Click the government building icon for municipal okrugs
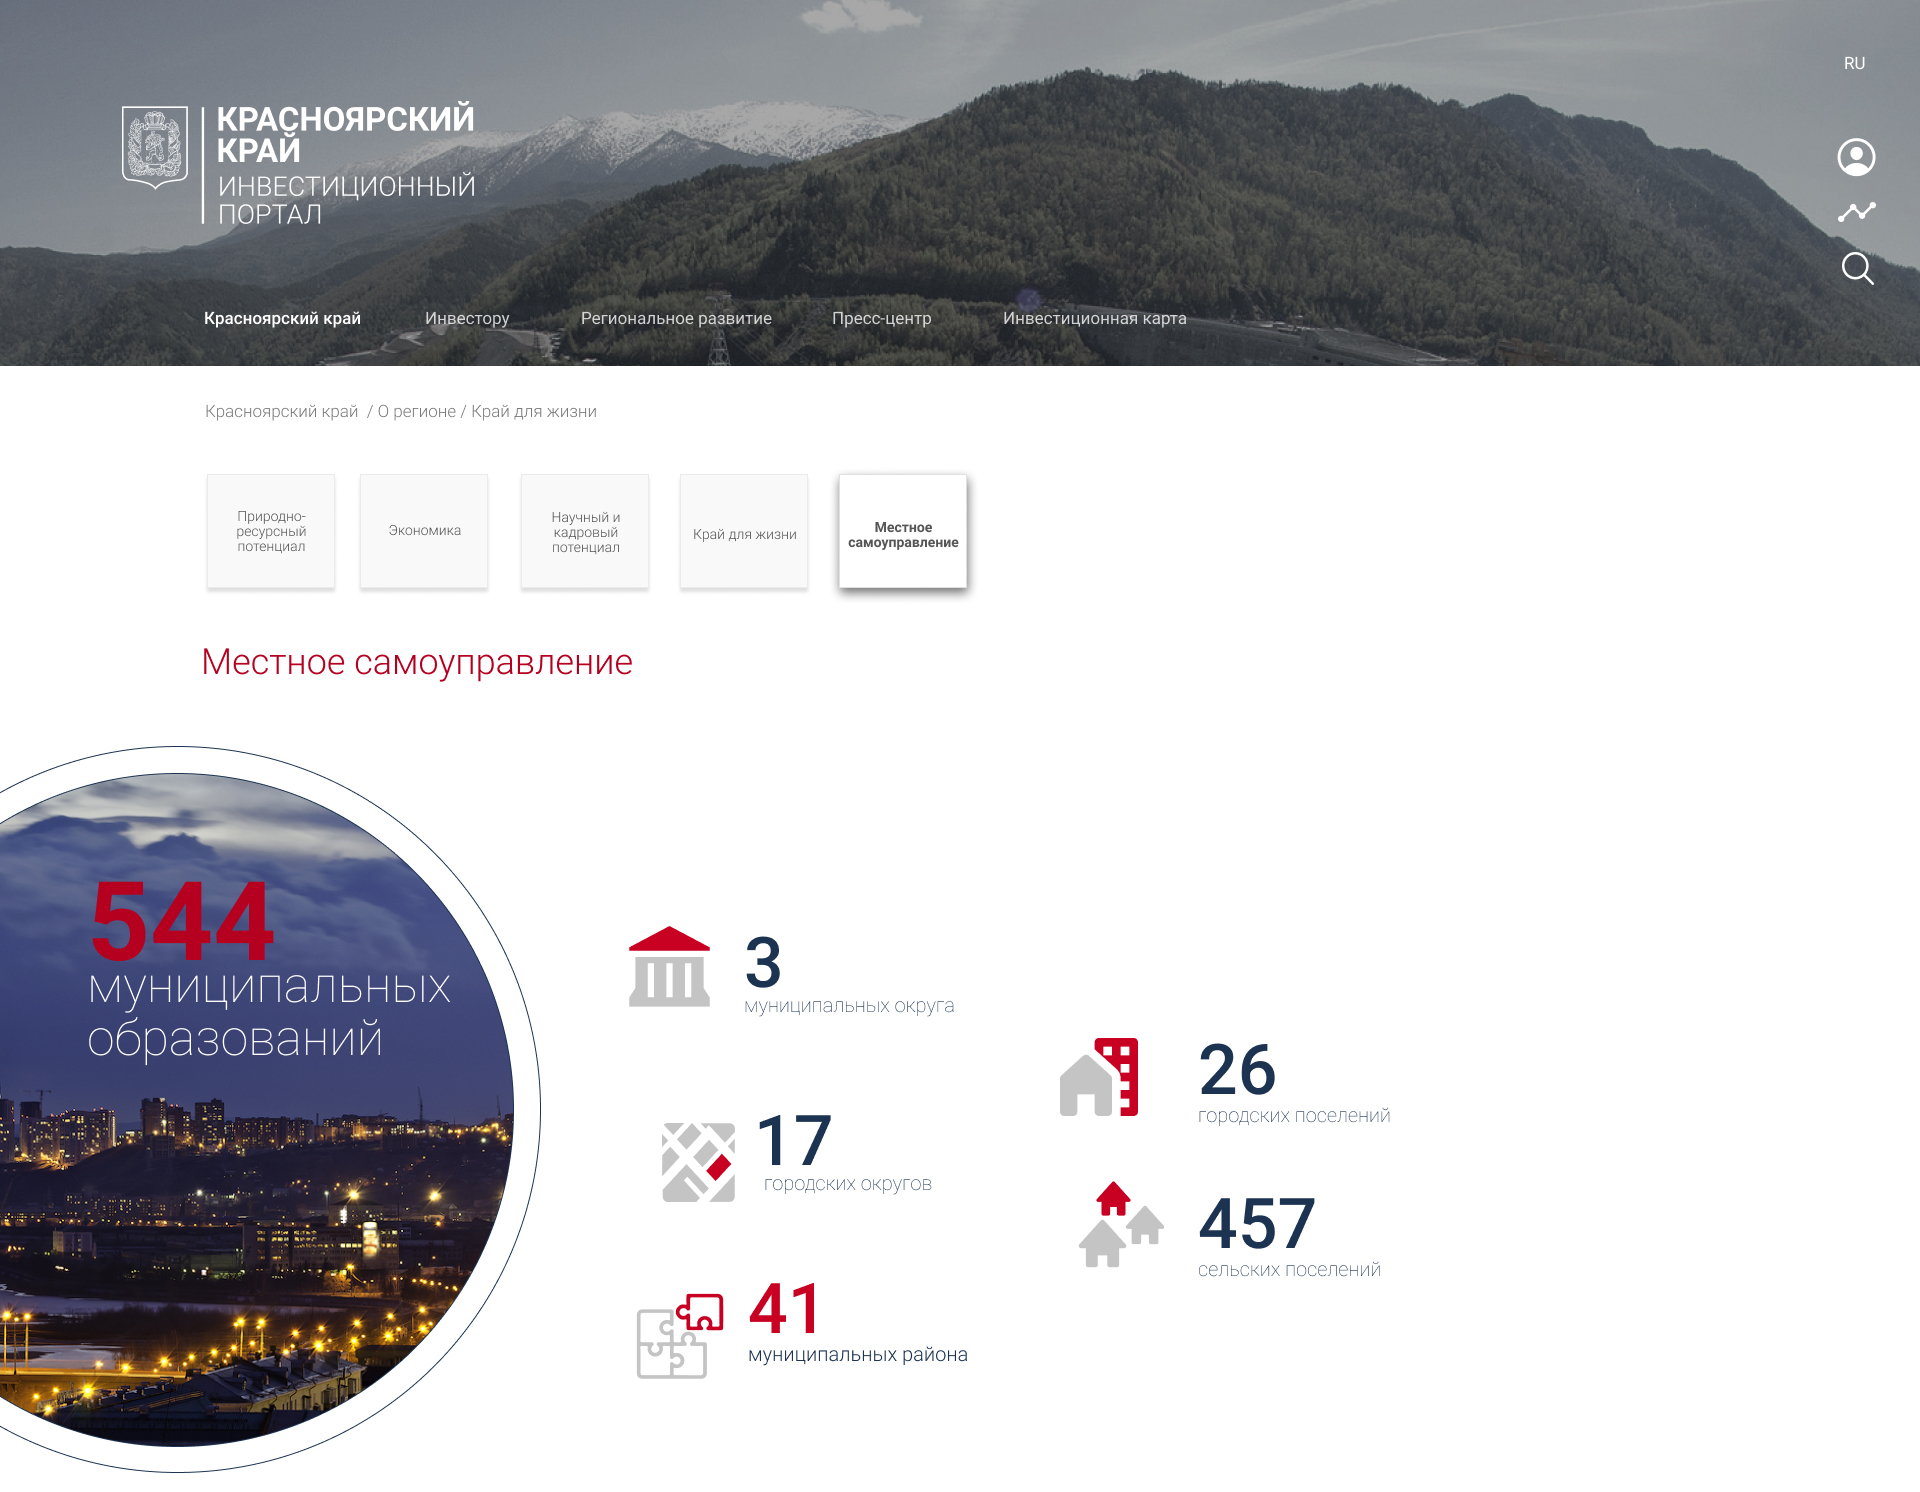Viewport: 1920px width, 1492px height. tap(669, 966)
